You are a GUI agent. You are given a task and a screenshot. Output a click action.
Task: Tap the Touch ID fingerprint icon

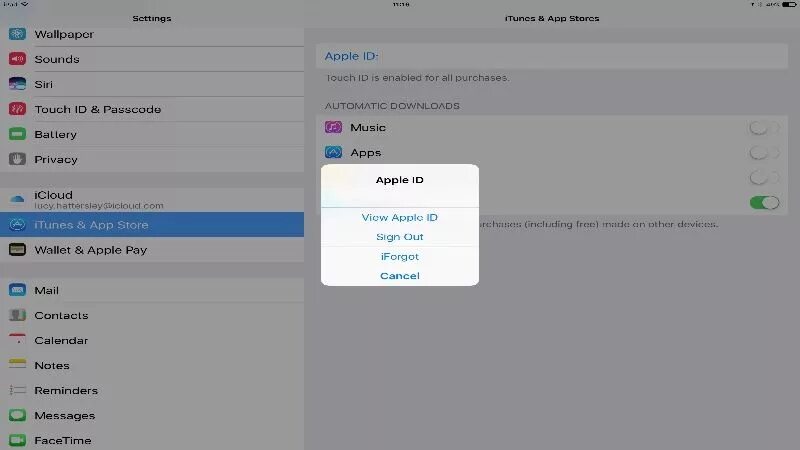coord(17,109)
